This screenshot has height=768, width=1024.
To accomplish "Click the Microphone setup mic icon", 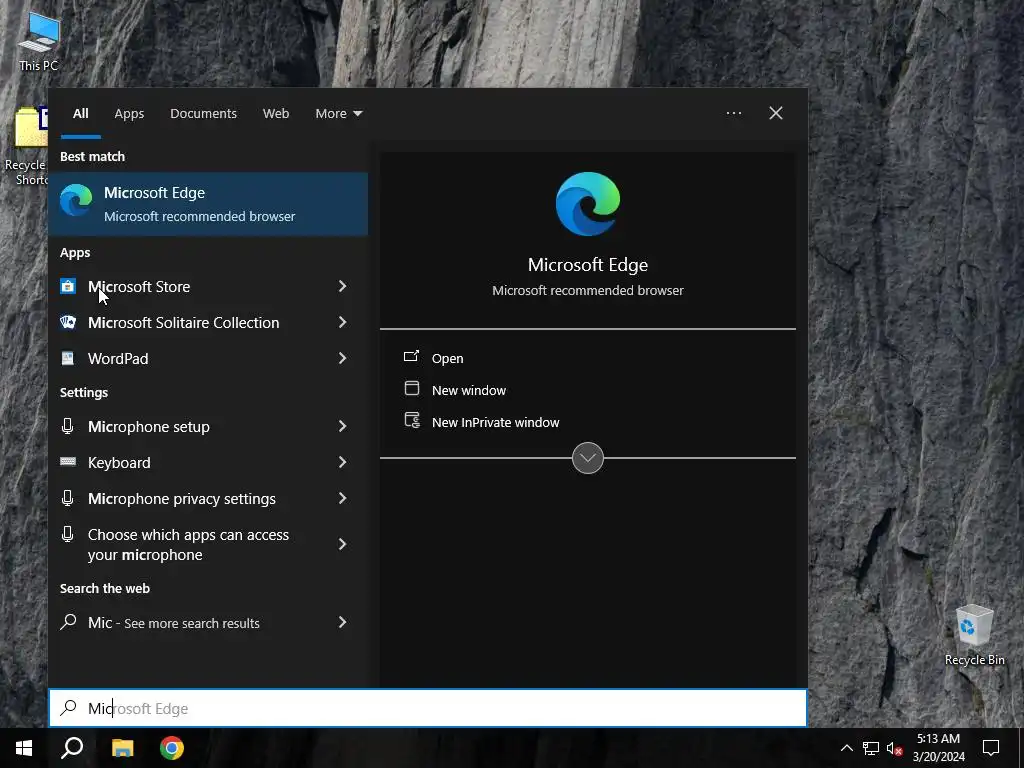I will point(67,426).
